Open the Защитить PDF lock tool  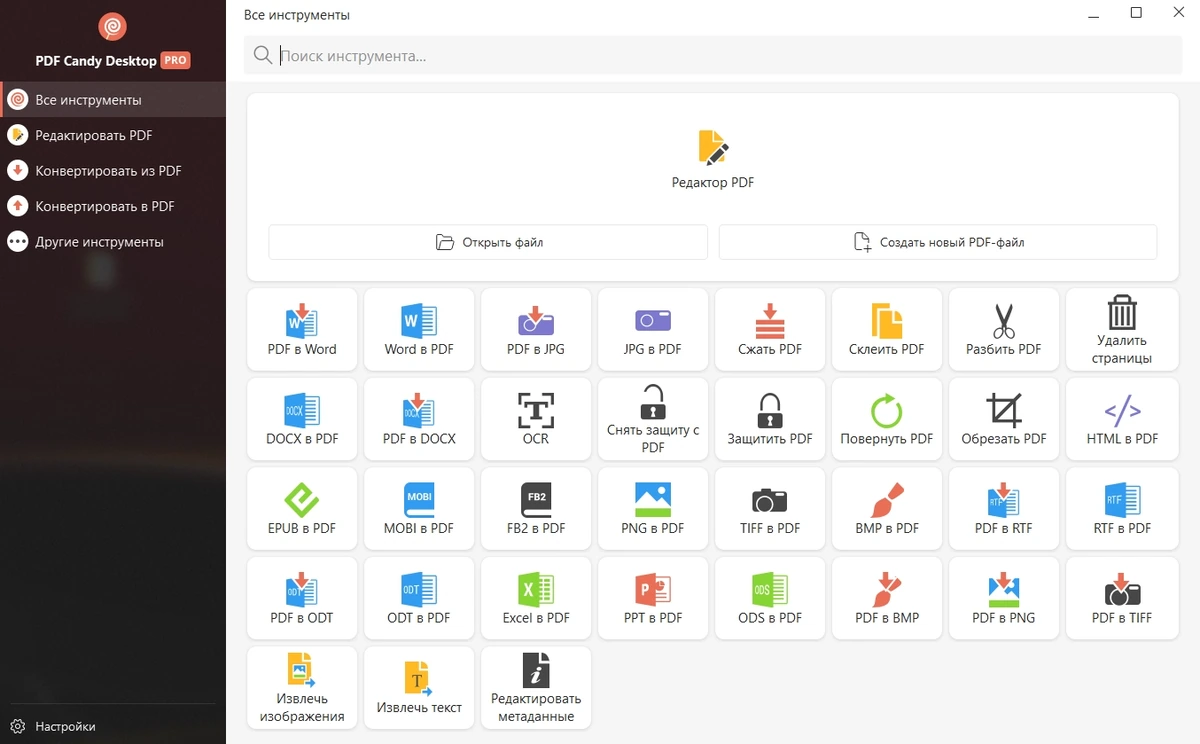pos(770,419)
